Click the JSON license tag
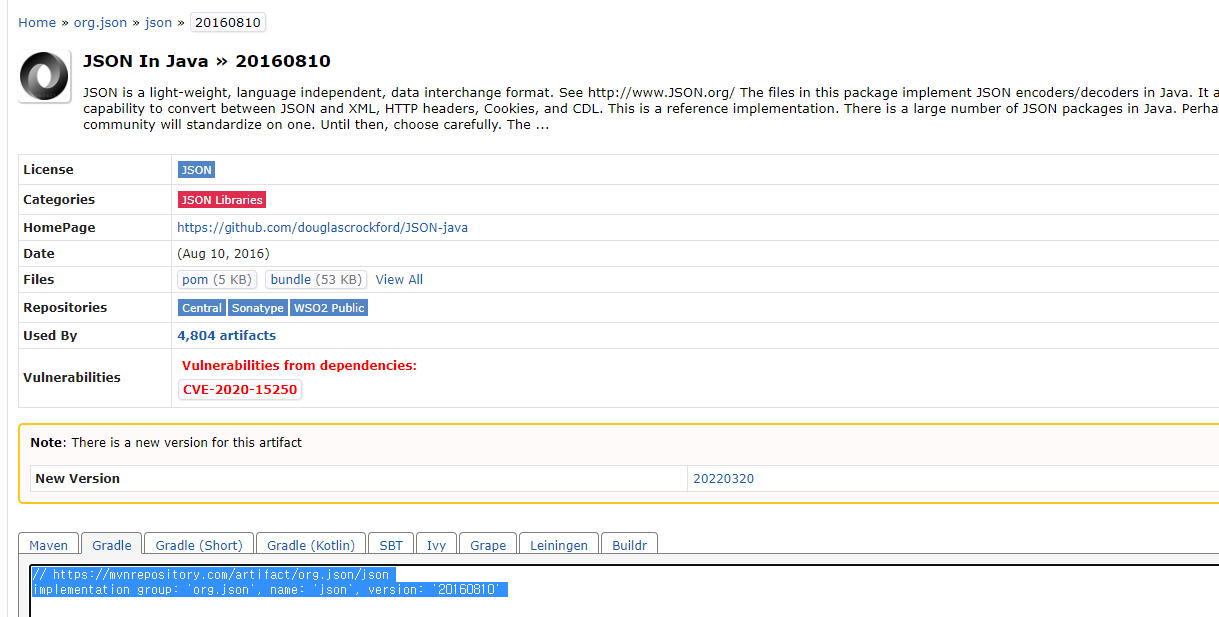This screenshot has height=617, width=1219. [196, 170]
